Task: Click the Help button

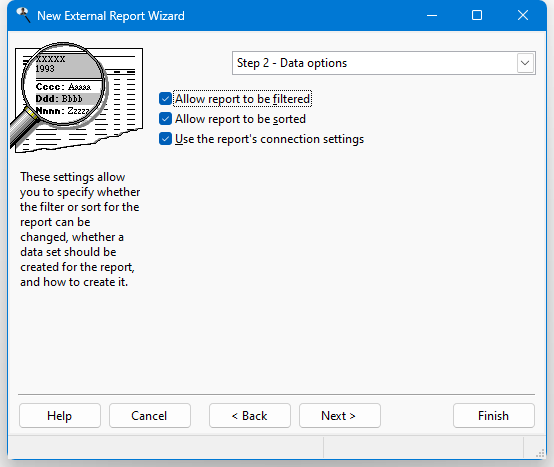Action: tap(60, 416)
